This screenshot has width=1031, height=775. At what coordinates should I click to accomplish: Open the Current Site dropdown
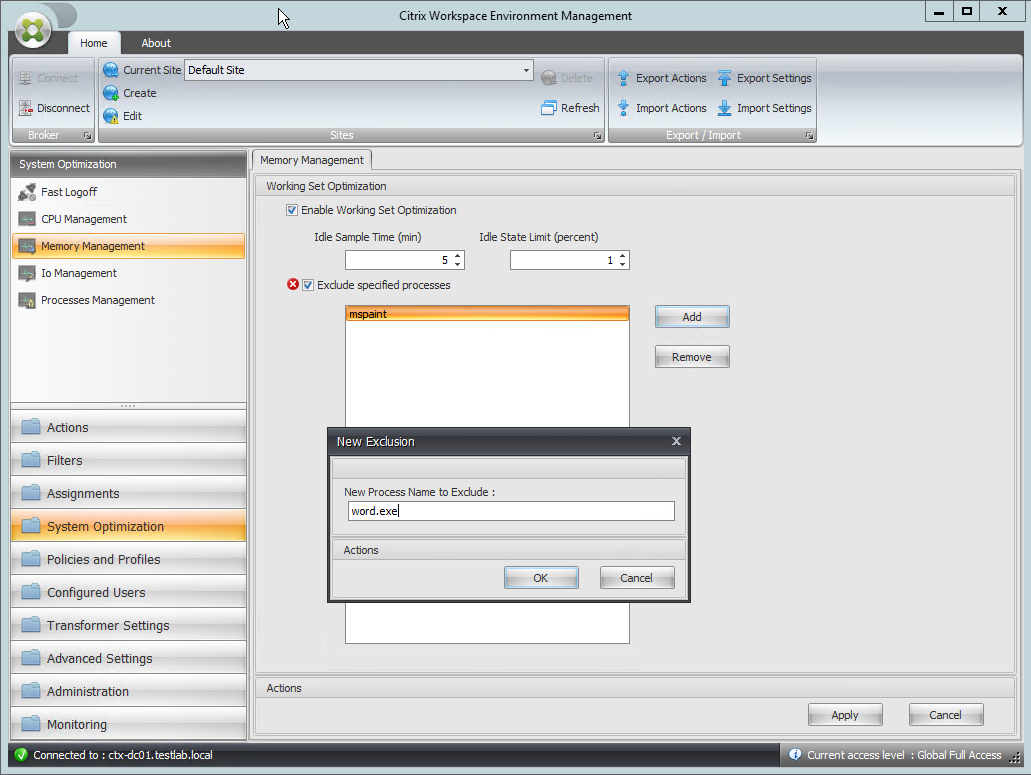(x=526, y=70)
